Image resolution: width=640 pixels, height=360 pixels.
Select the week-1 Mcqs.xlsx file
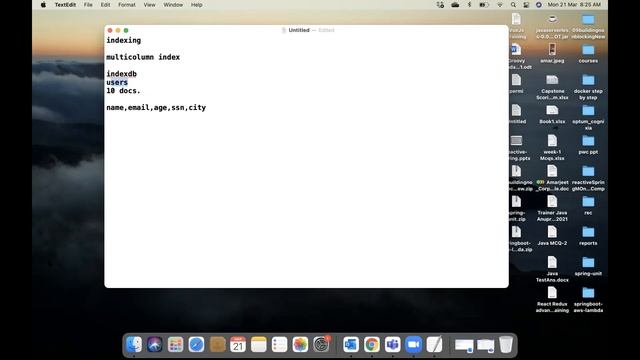[552, 147]
